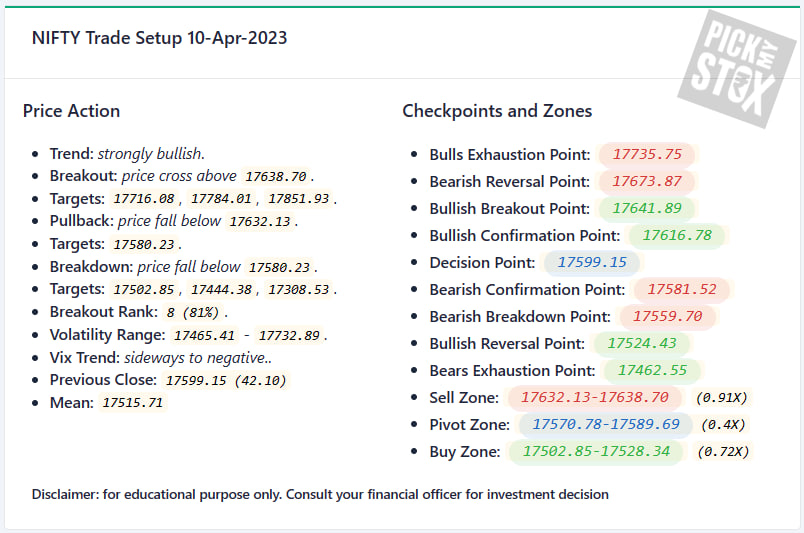Click Bears Exhaustion Point value 17462.55
This screenshot has width=804, height=533.
click(652, 371)
